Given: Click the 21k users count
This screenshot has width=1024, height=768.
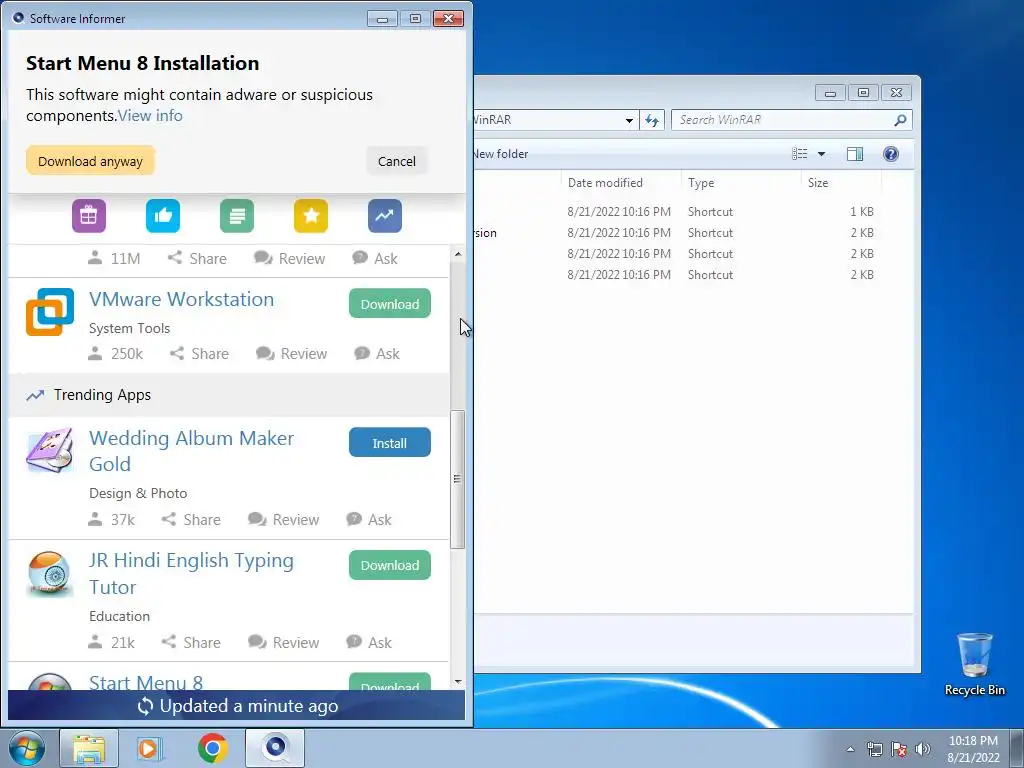Looking at the screenshot, I should (x=112, y=643).
